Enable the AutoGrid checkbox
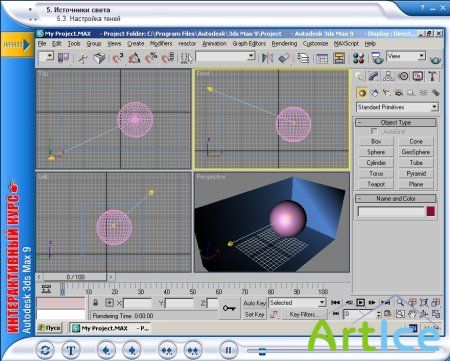The image size is (450, 361). pyautogui.click(x=374, y=132)
